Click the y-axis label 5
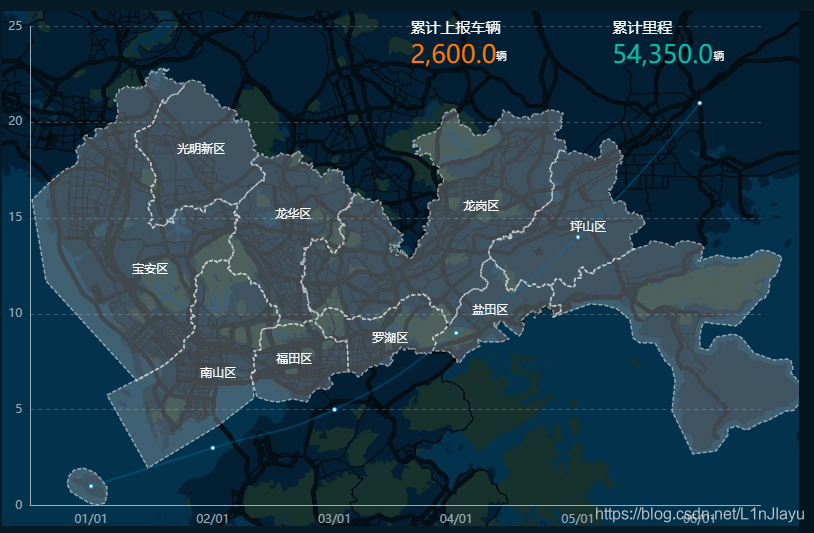814x533 pixels. point(19,409)
